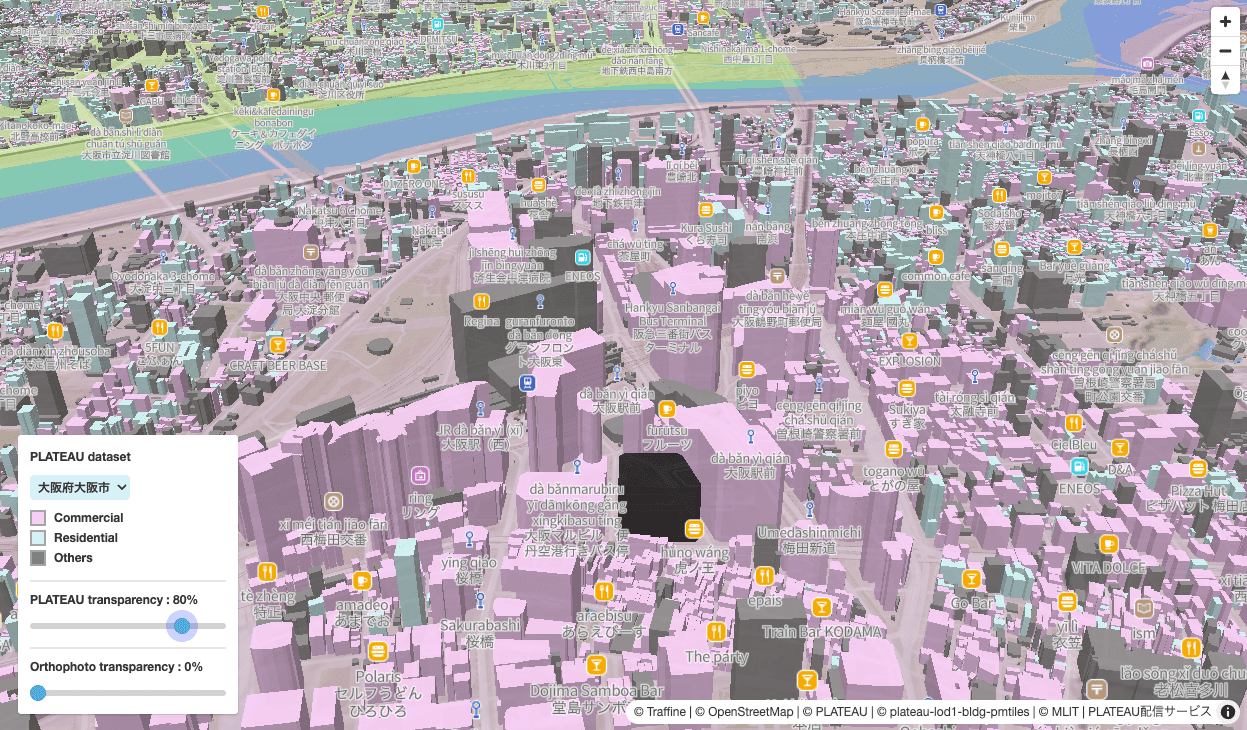Zoom in on the 3D map
This screenshot has width=1247, height=730.
[x=1225, y=22]
